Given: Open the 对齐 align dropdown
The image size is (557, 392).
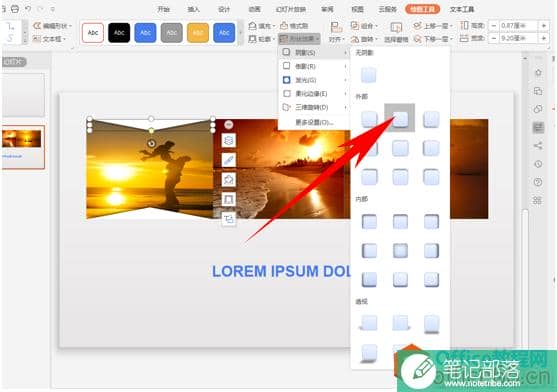Looking at the screenshot, I should click(x=336, y=32).
